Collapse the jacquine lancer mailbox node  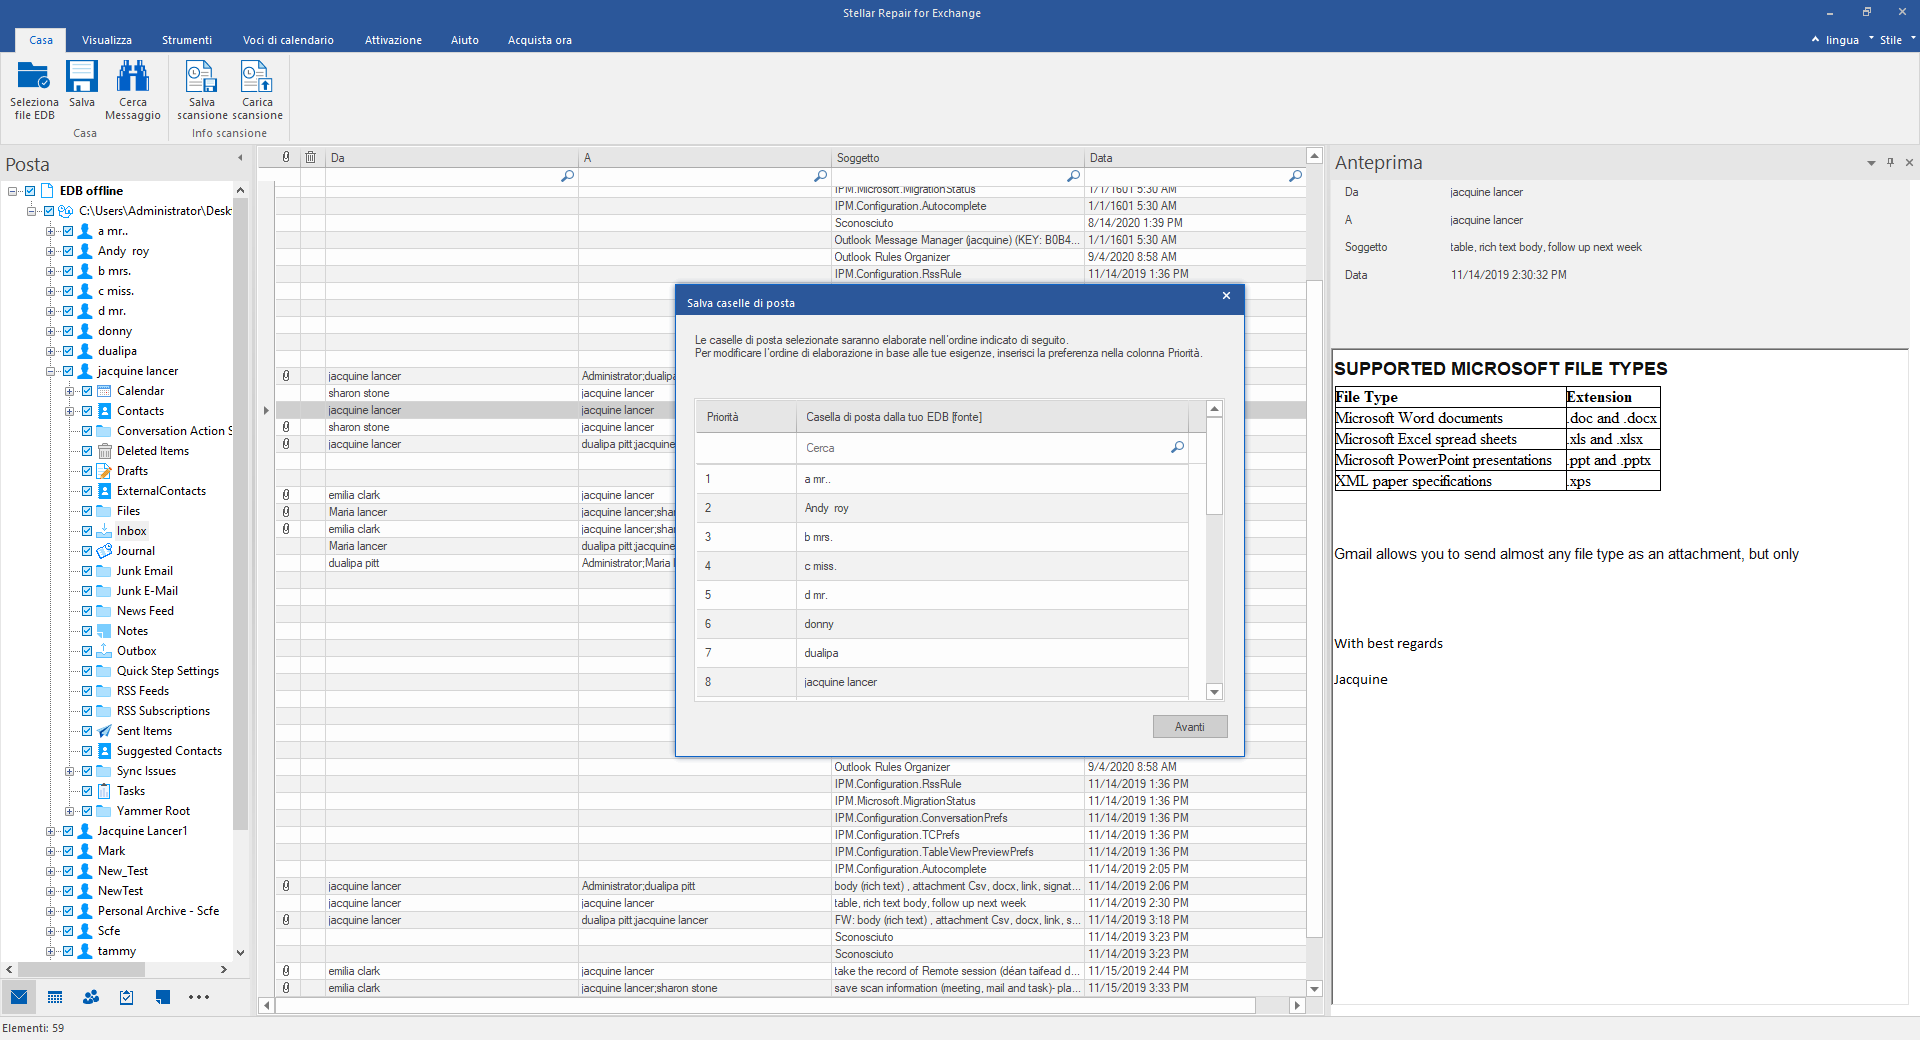[x=50, y=371]
